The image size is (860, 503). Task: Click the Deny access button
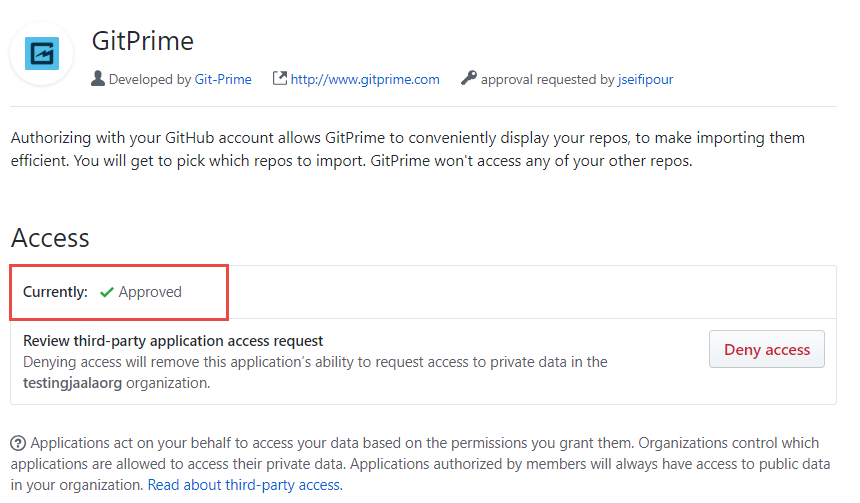coord(767,349)
